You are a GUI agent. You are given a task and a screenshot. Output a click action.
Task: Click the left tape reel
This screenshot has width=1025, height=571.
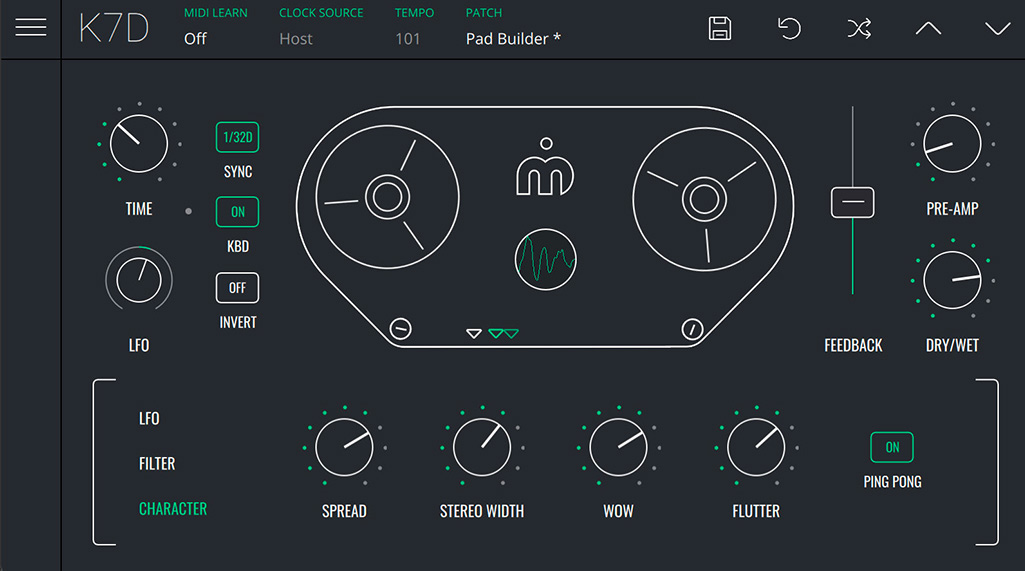tap(387, 197)
